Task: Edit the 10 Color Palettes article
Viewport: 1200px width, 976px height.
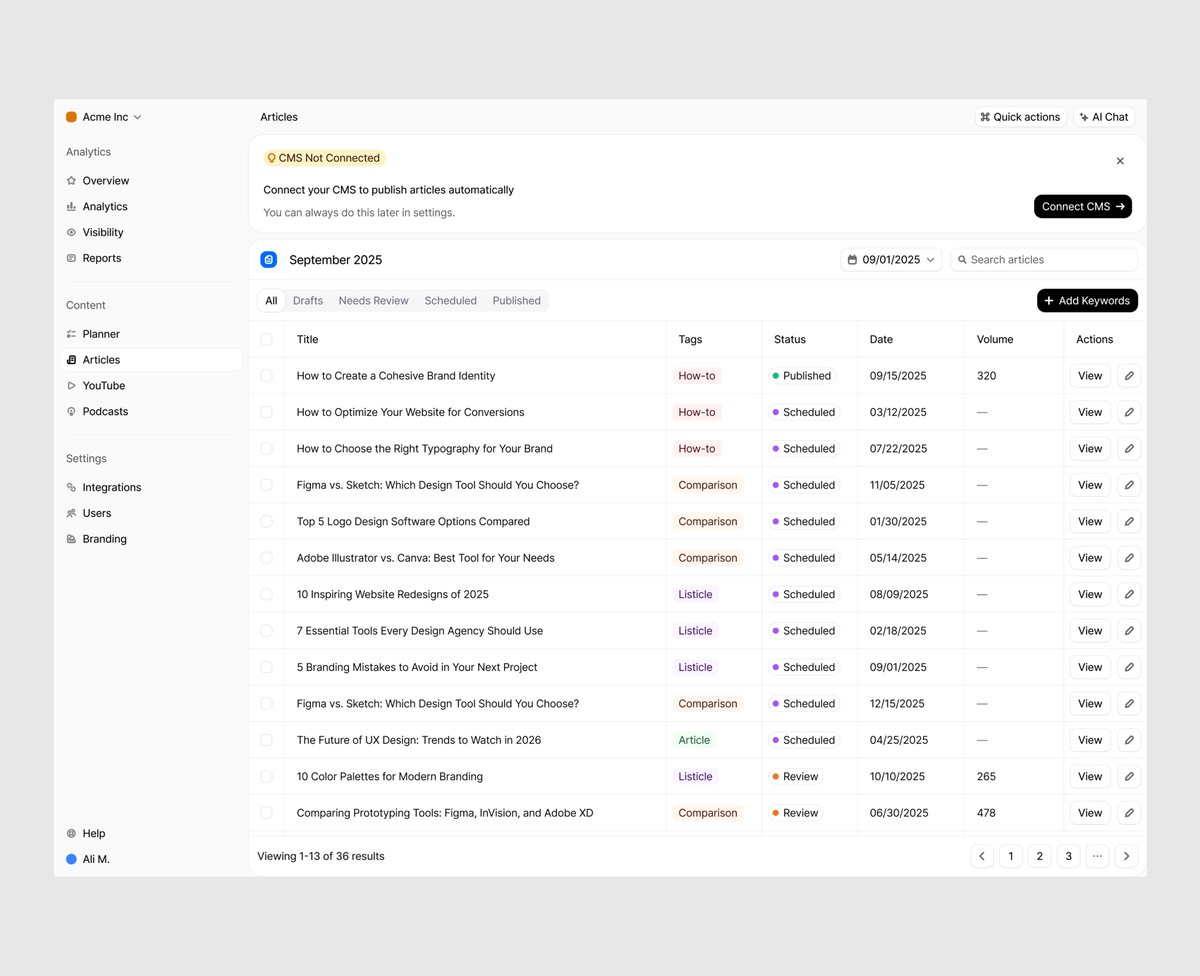Action: (x=1129, y=776)
